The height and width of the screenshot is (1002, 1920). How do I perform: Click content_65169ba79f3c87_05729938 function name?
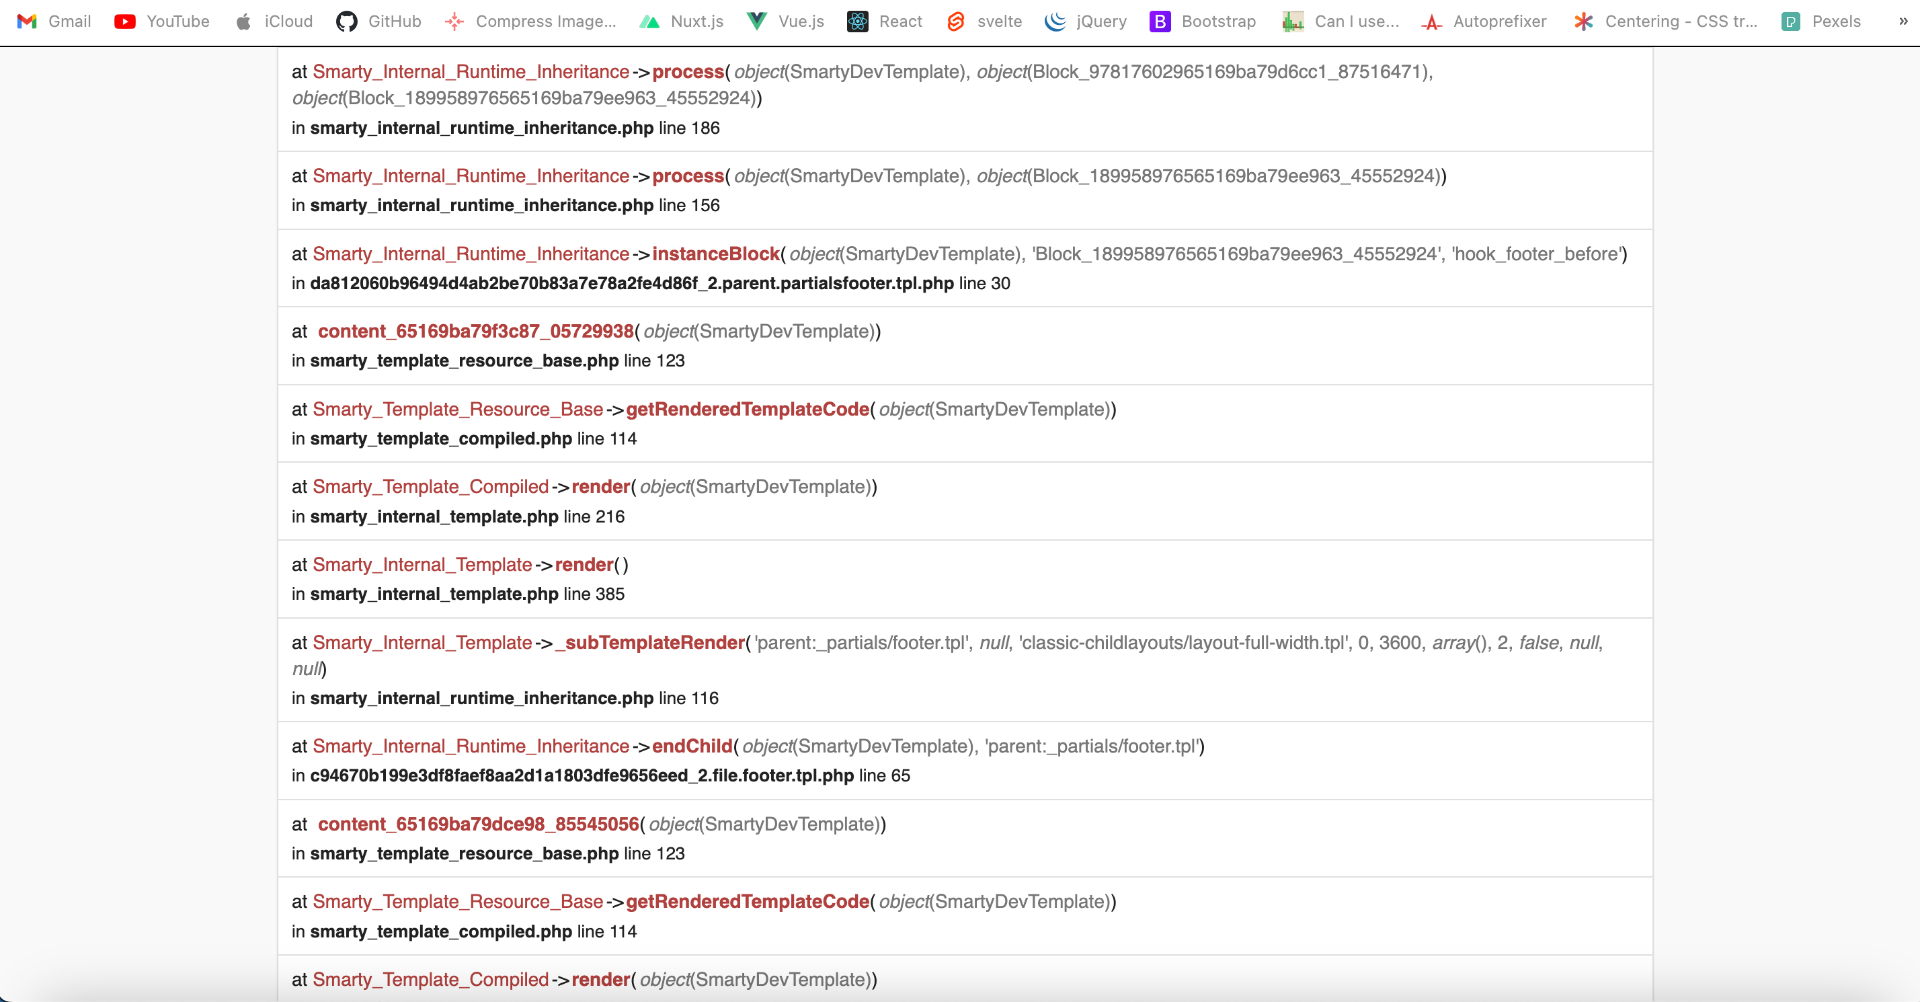point(476,331)
